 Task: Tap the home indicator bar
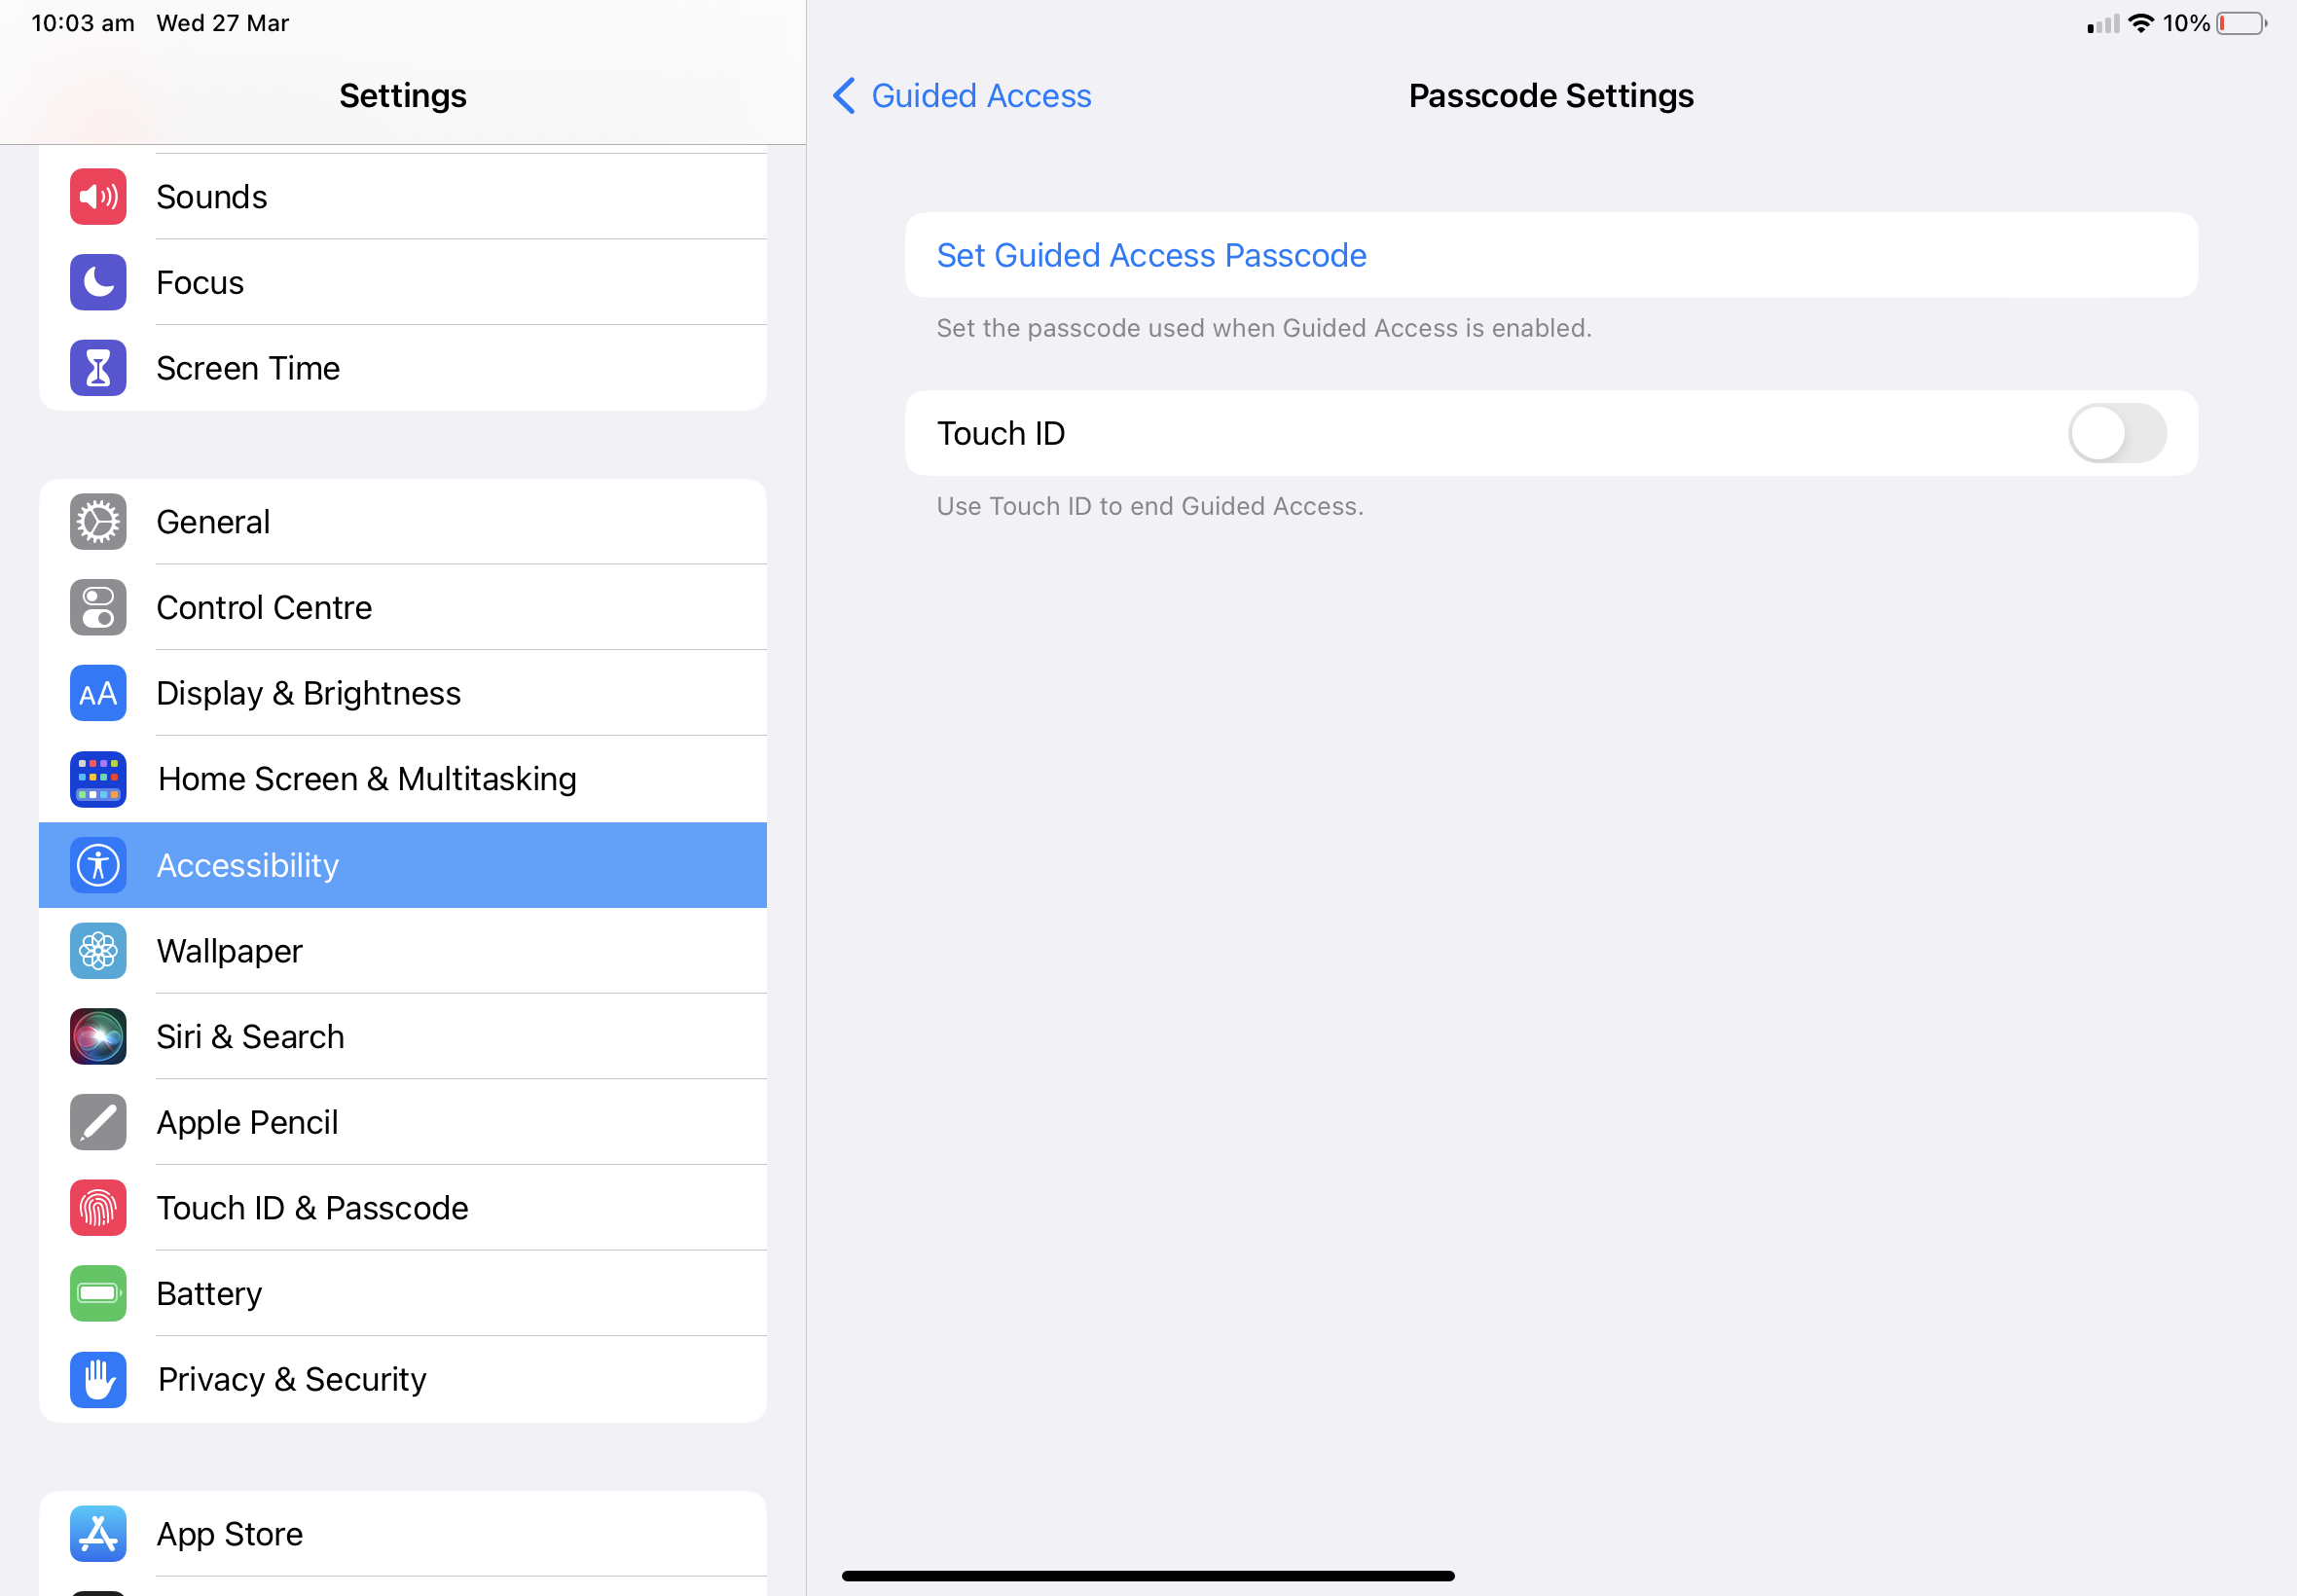pyautogui.click(x=1147, y=1576)
